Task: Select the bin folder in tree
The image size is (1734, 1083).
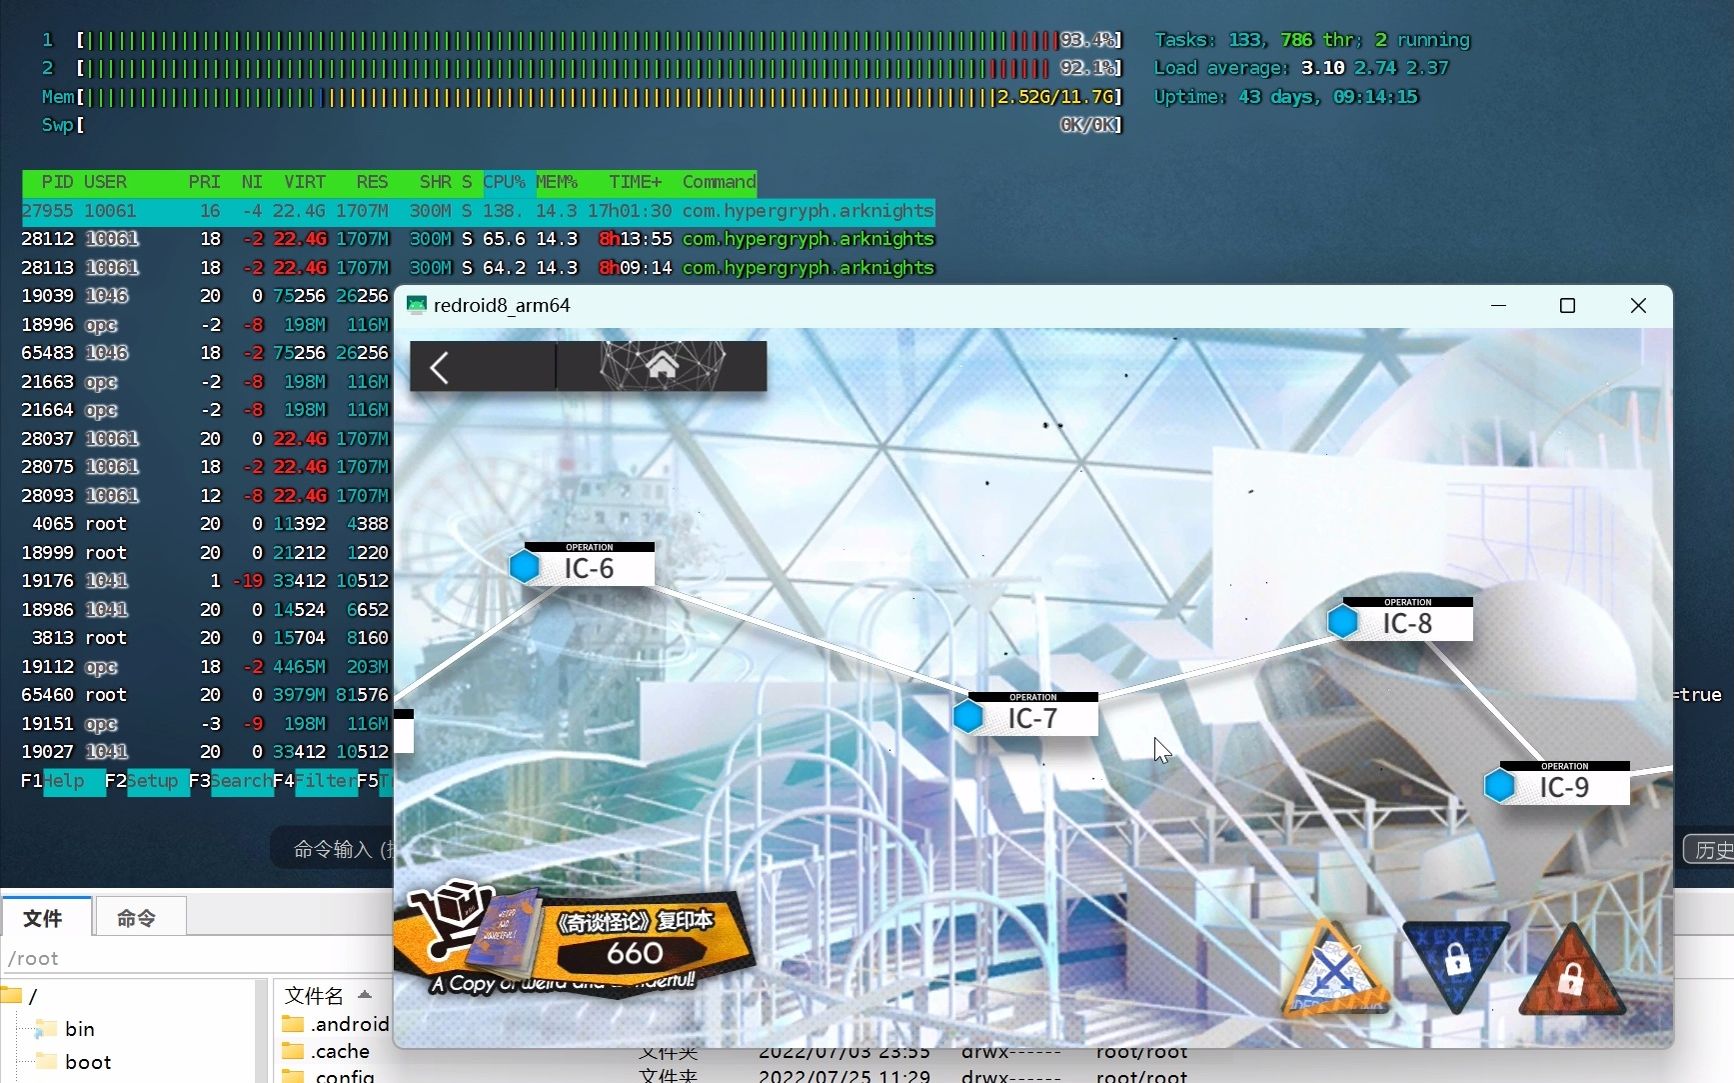Action: click(x=79, y=1028)
